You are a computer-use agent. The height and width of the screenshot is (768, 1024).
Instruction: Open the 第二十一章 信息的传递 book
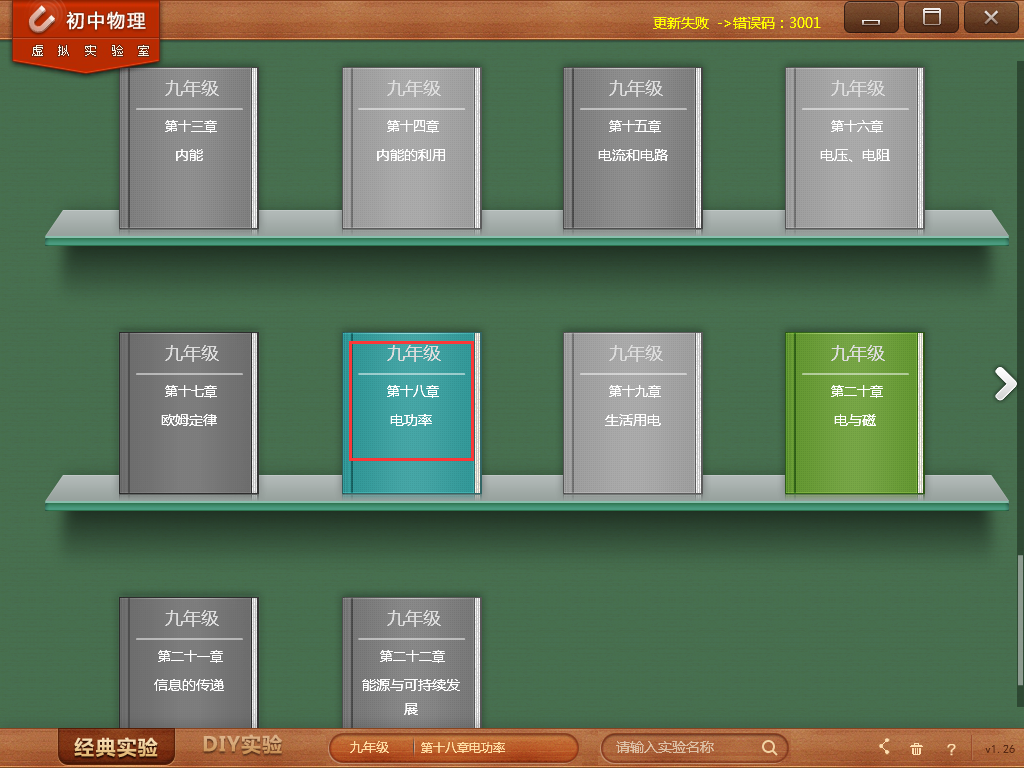pos(189,663)
